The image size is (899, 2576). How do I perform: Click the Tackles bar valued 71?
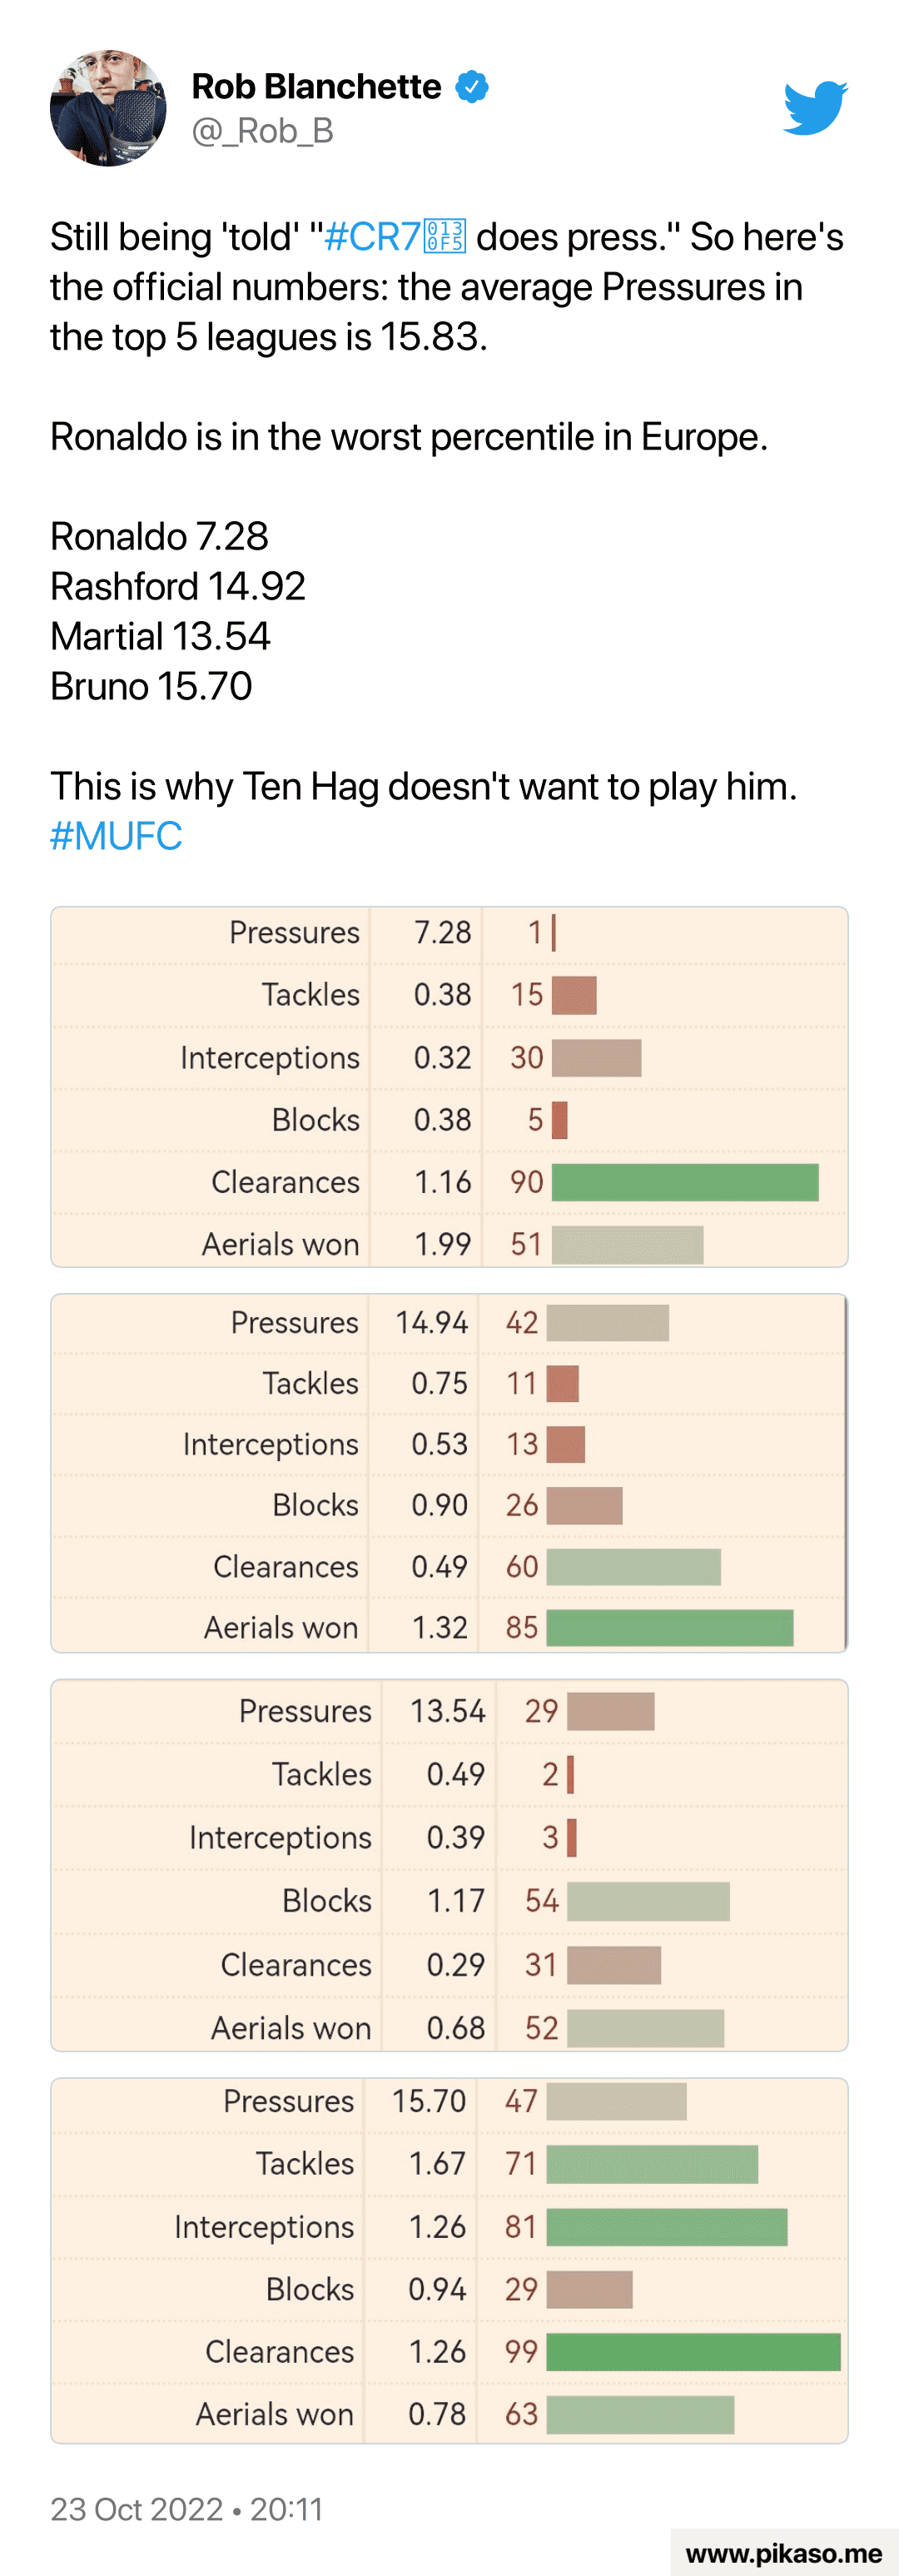(652, 2164)
